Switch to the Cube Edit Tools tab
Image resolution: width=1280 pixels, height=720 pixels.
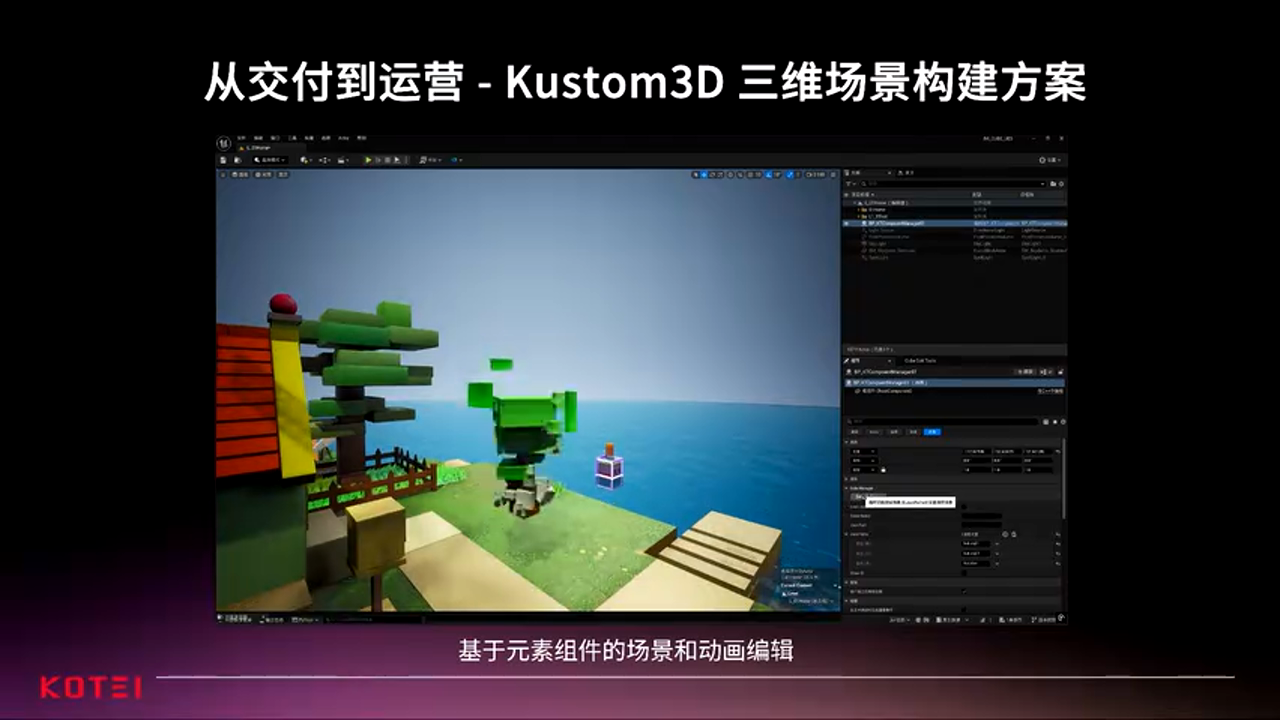920,361
